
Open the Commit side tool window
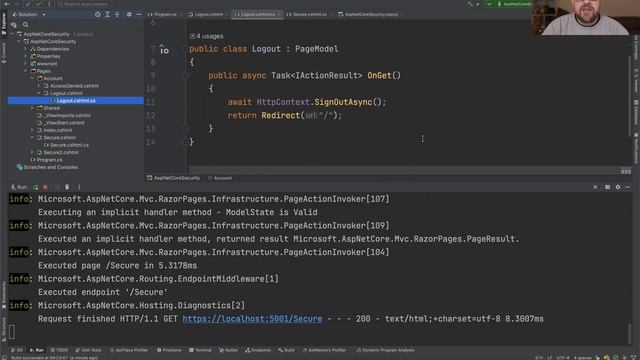coord(4,52)
